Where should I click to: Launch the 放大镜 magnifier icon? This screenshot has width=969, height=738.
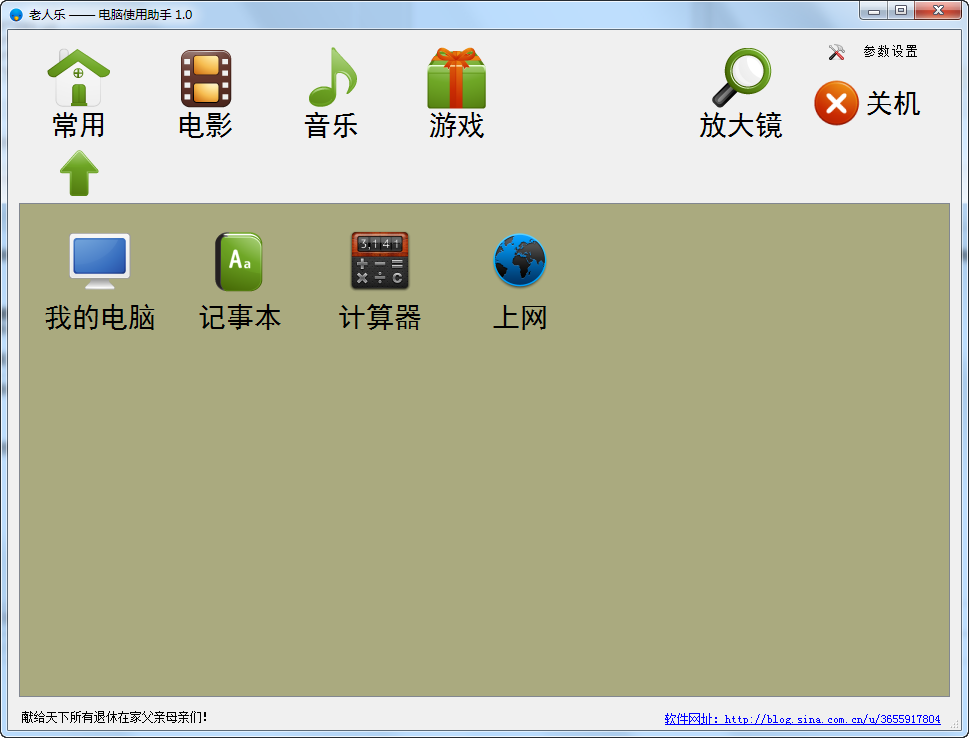(x=742, y=77)
